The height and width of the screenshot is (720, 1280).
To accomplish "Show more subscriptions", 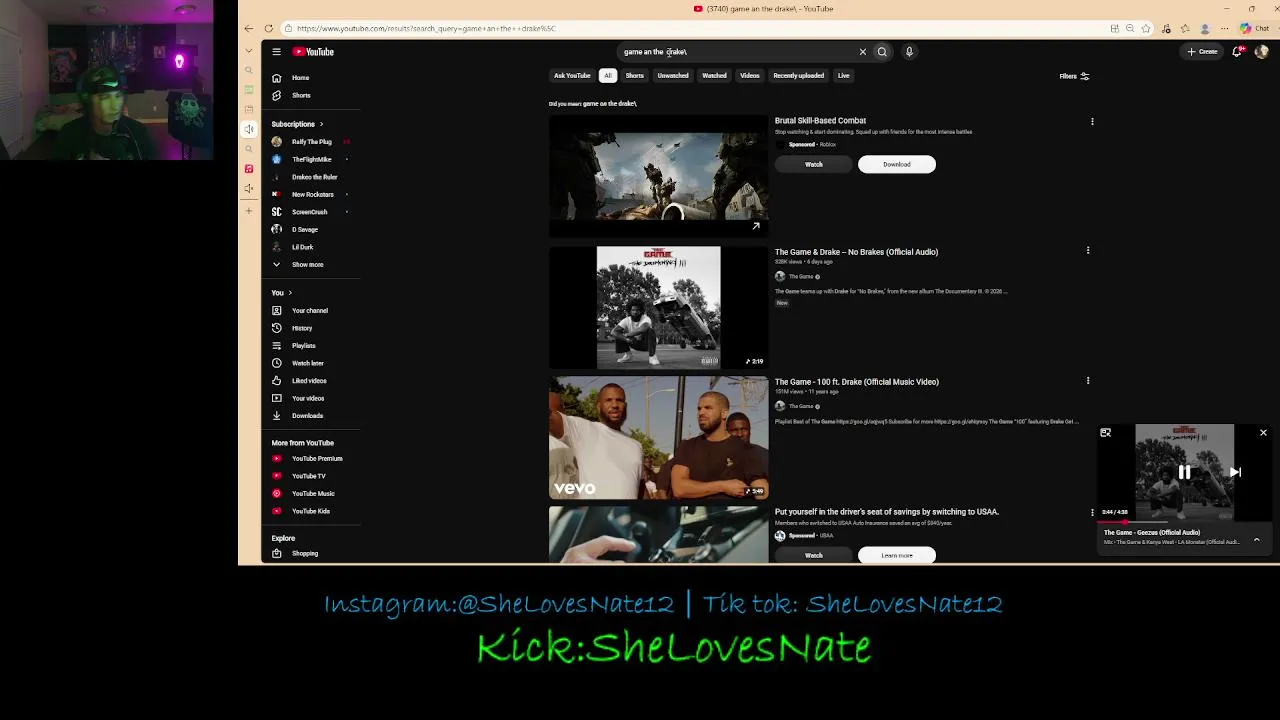I will click(x=308, y=265).
